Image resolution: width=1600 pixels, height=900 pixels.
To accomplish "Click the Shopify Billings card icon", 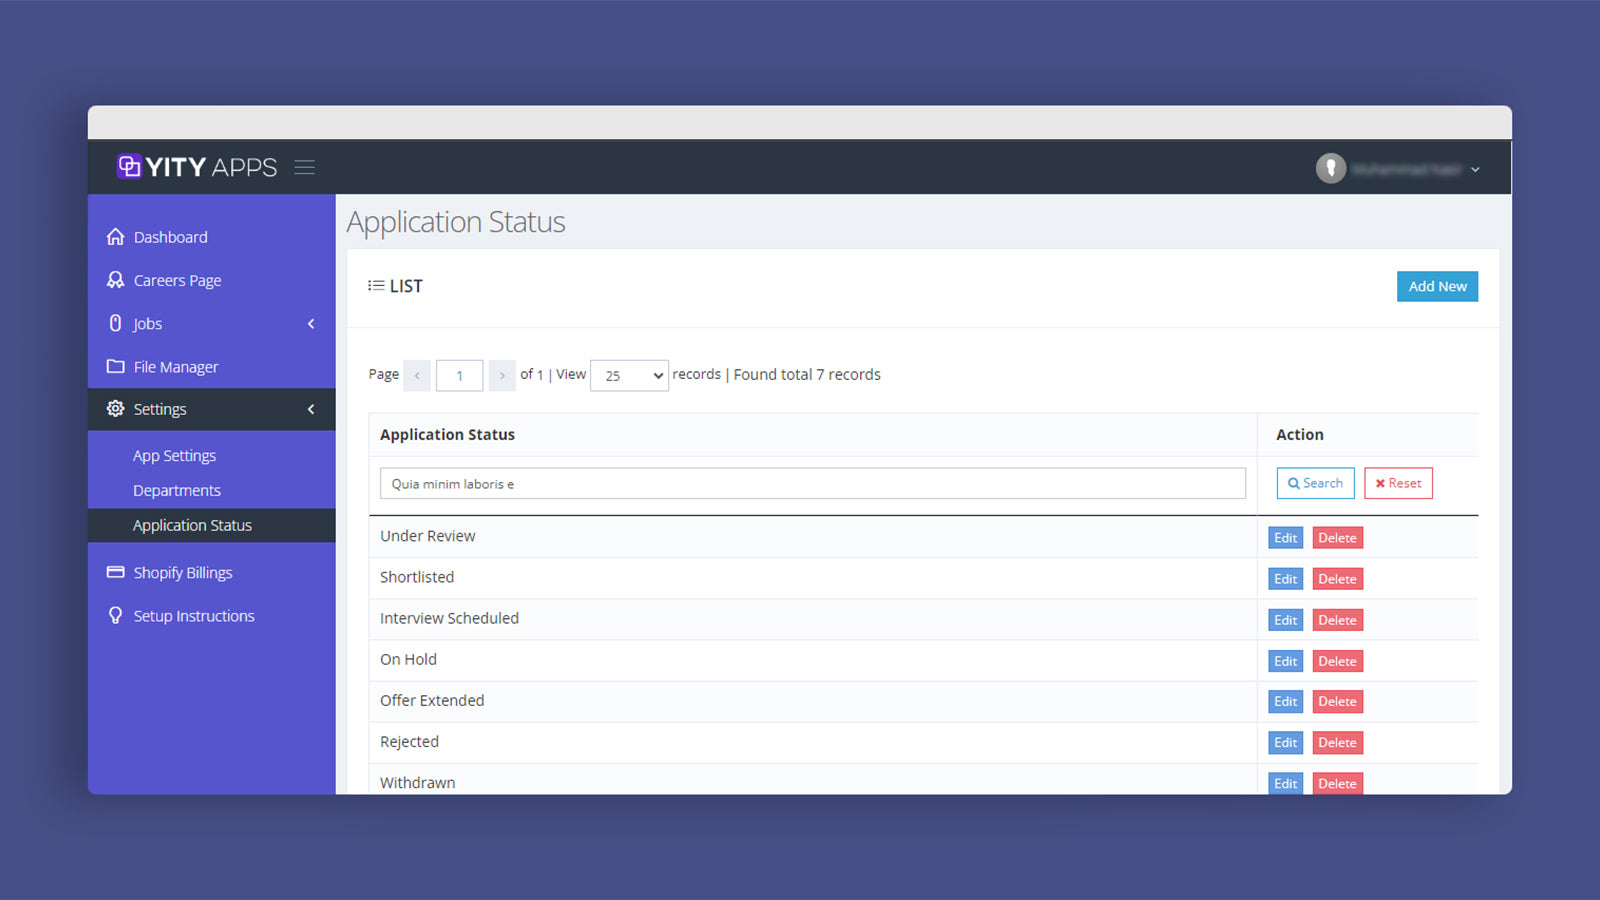I will click(x=116, y=572).
